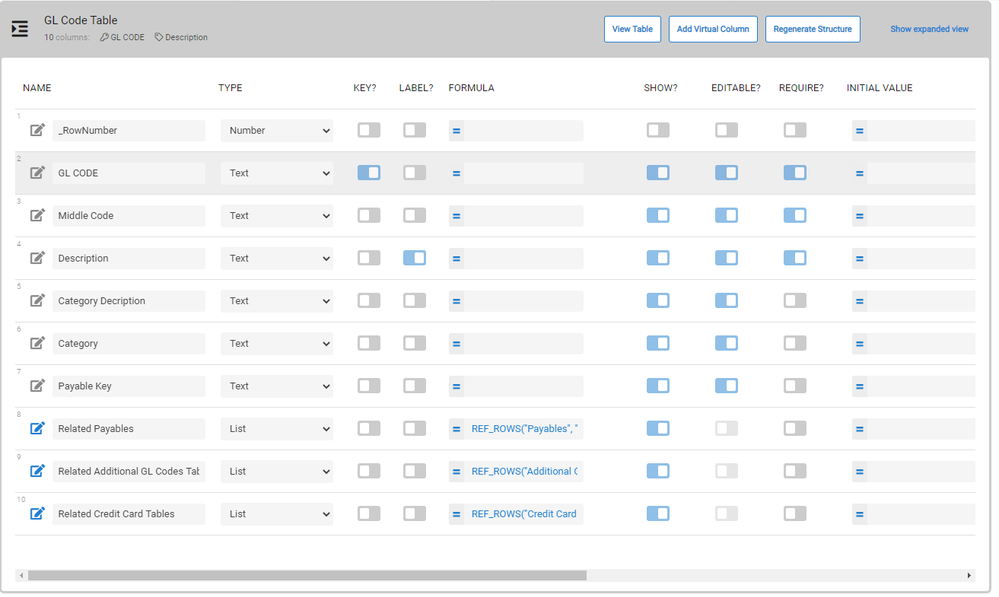Click the Category Decription name field

(129, 301)
